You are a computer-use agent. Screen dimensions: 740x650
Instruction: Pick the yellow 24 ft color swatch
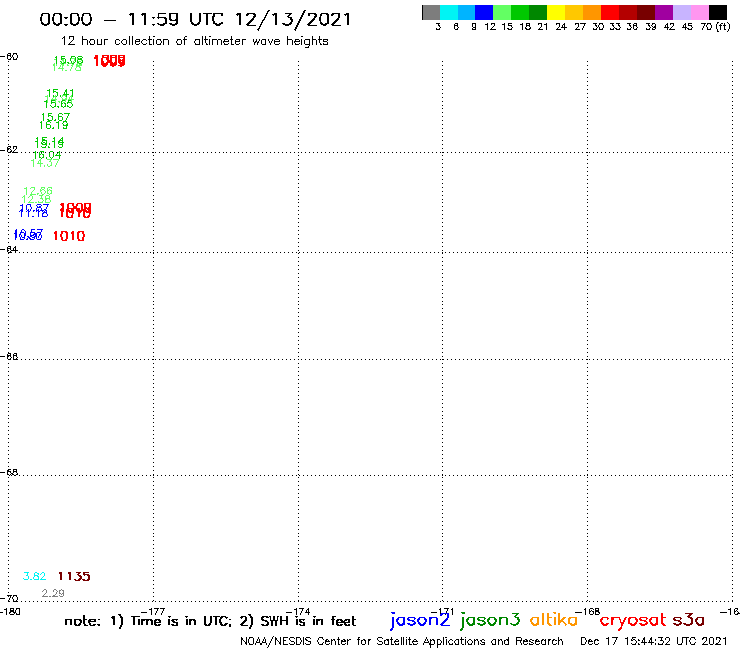556,12
